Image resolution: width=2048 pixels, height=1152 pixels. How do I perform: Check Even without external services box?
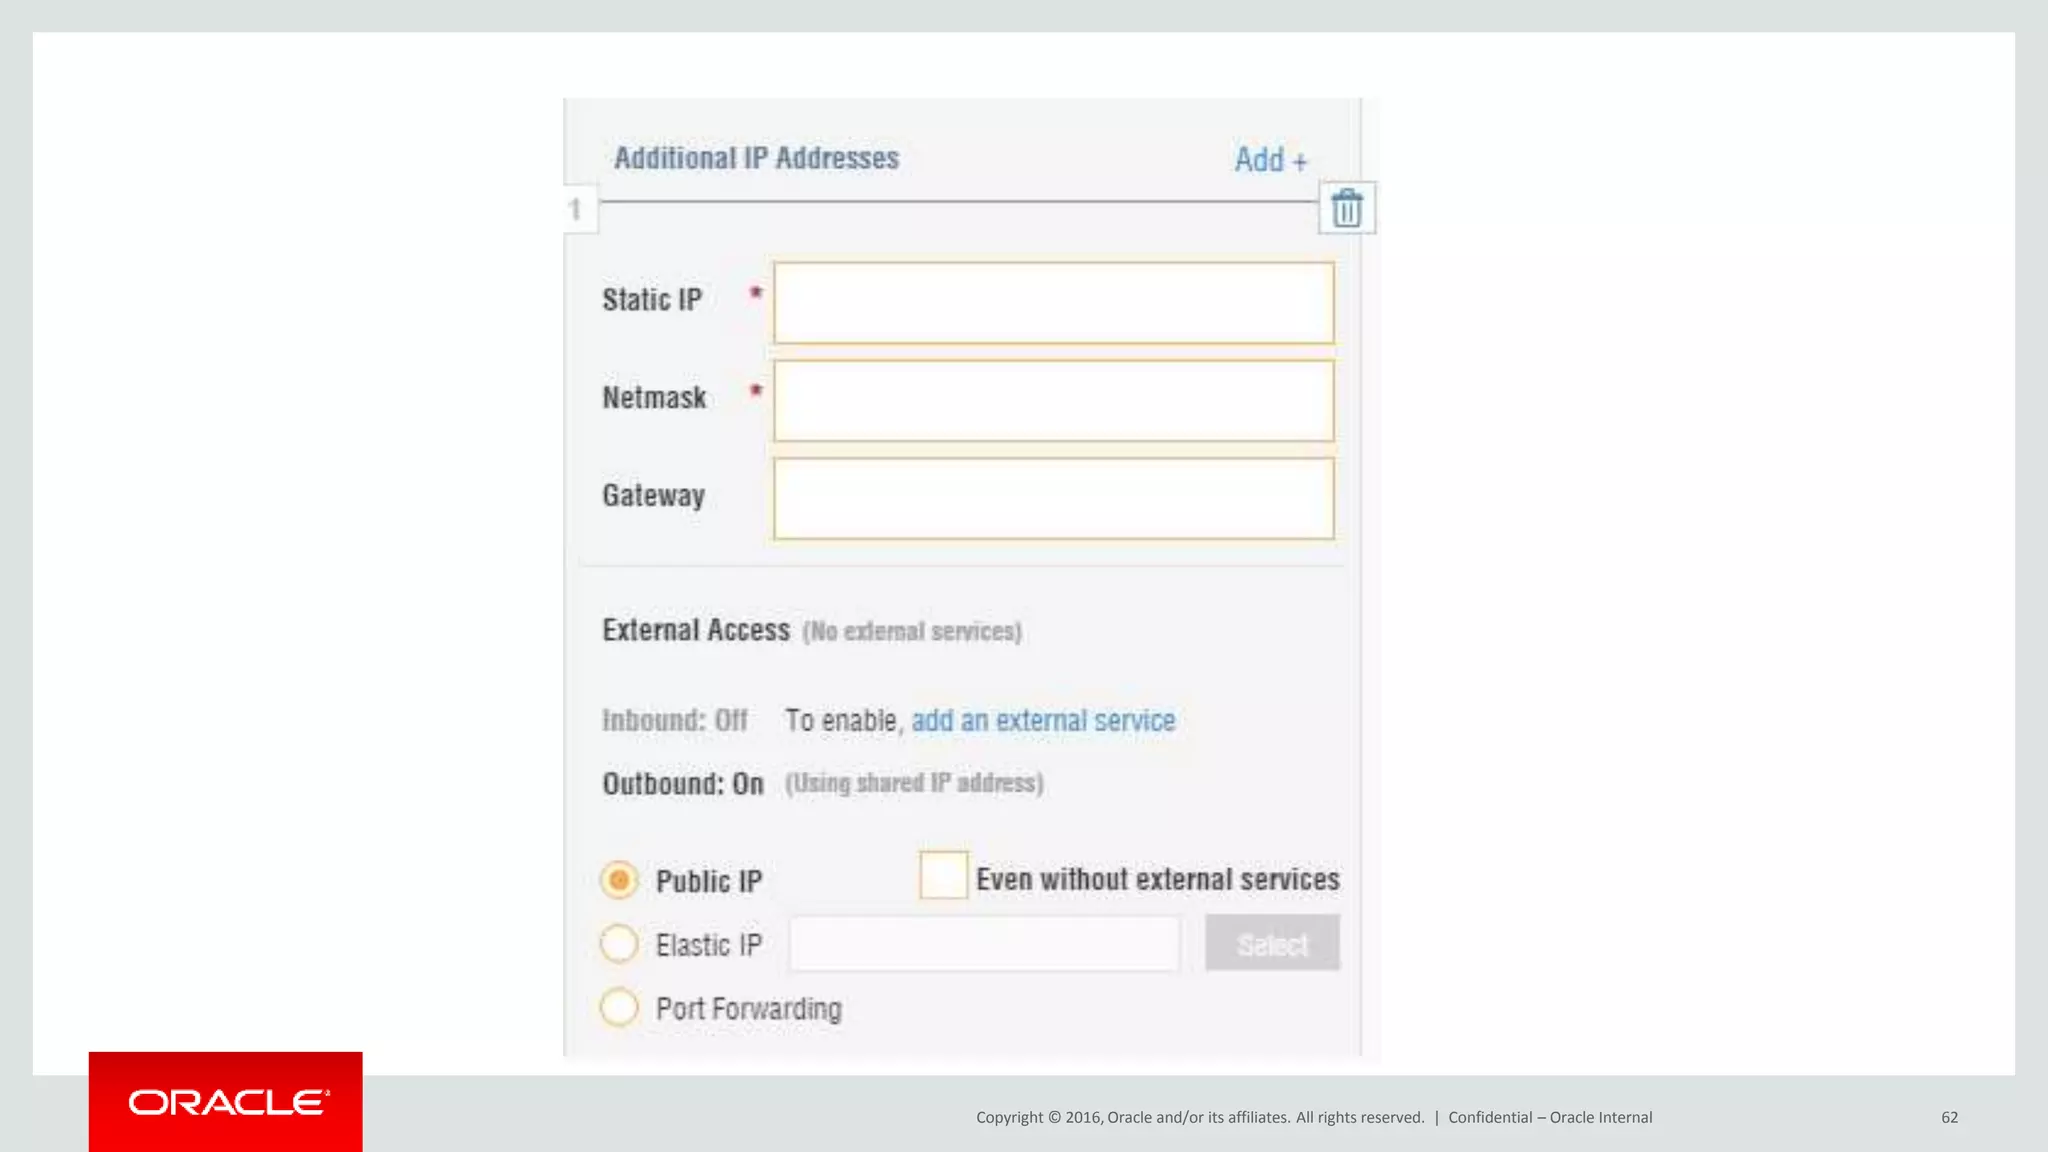pyautogui.click(x=943, y=875)
